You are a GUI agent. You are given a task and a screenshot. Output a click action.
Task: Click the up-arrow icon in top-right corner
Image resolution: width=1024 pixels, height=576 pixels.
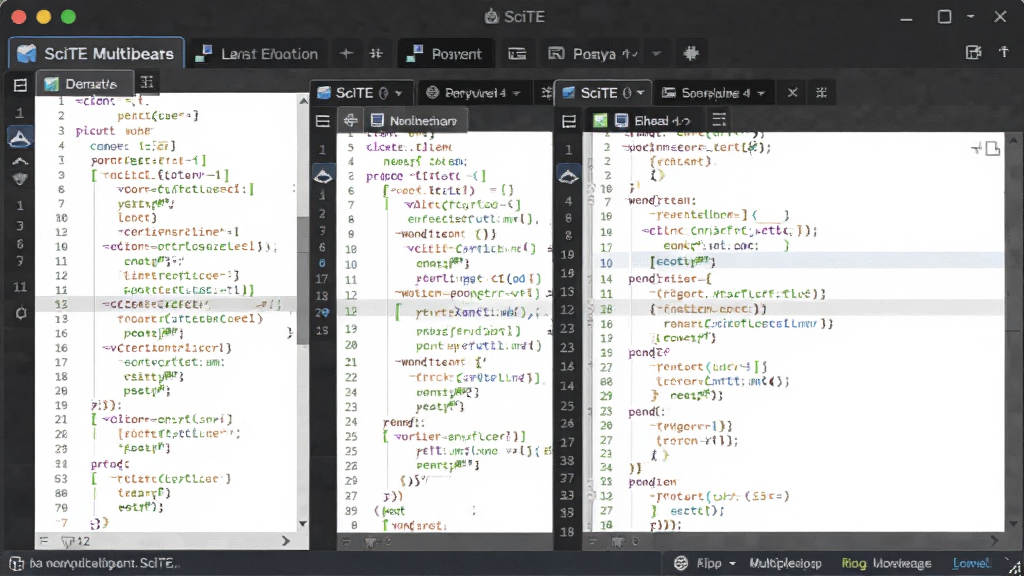(x=1004, y=52)
